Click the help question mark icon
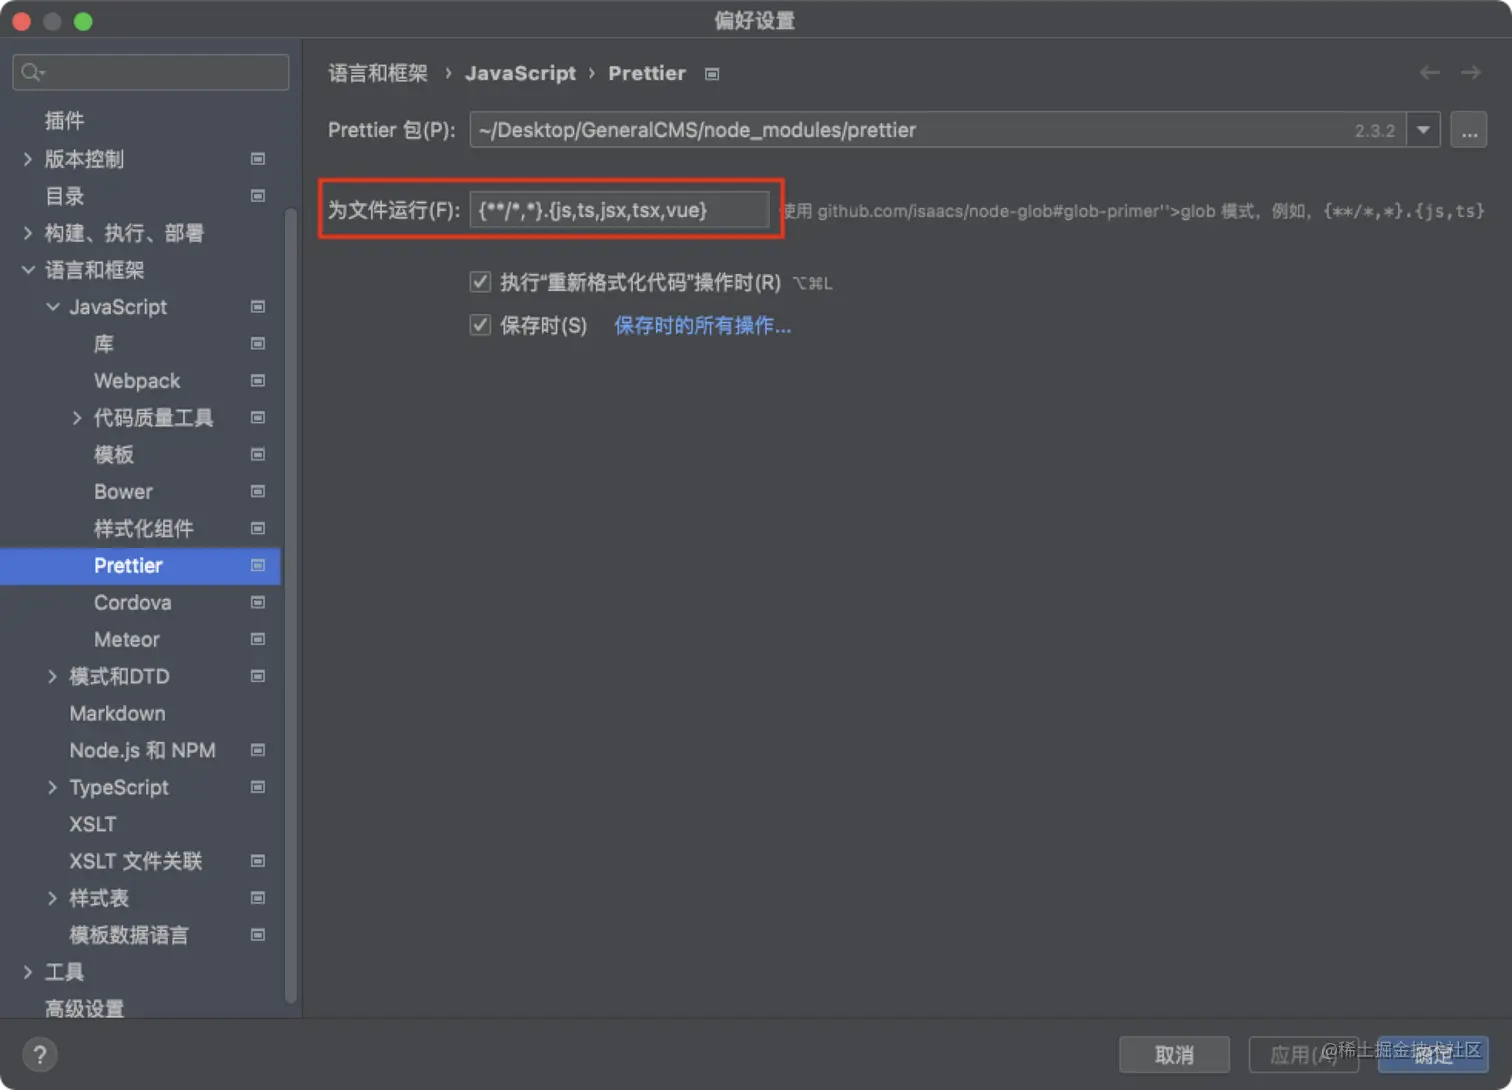This screenshot has height=1090, width=1512. click(39, 1054)
